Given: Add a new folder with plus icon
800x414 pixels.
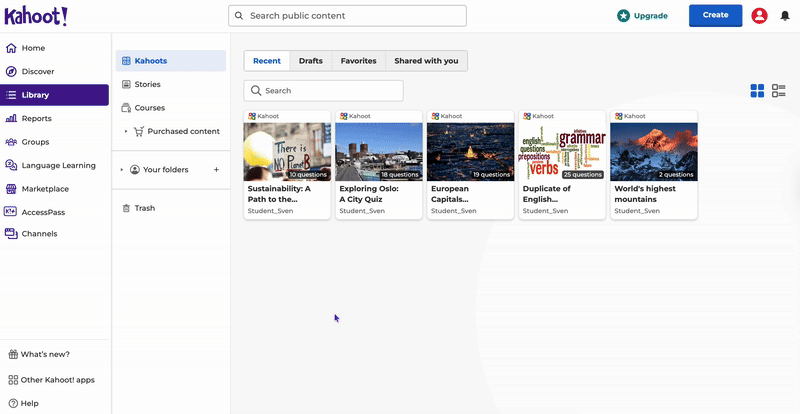Looking at the screenshot, I should click(216, 170).
